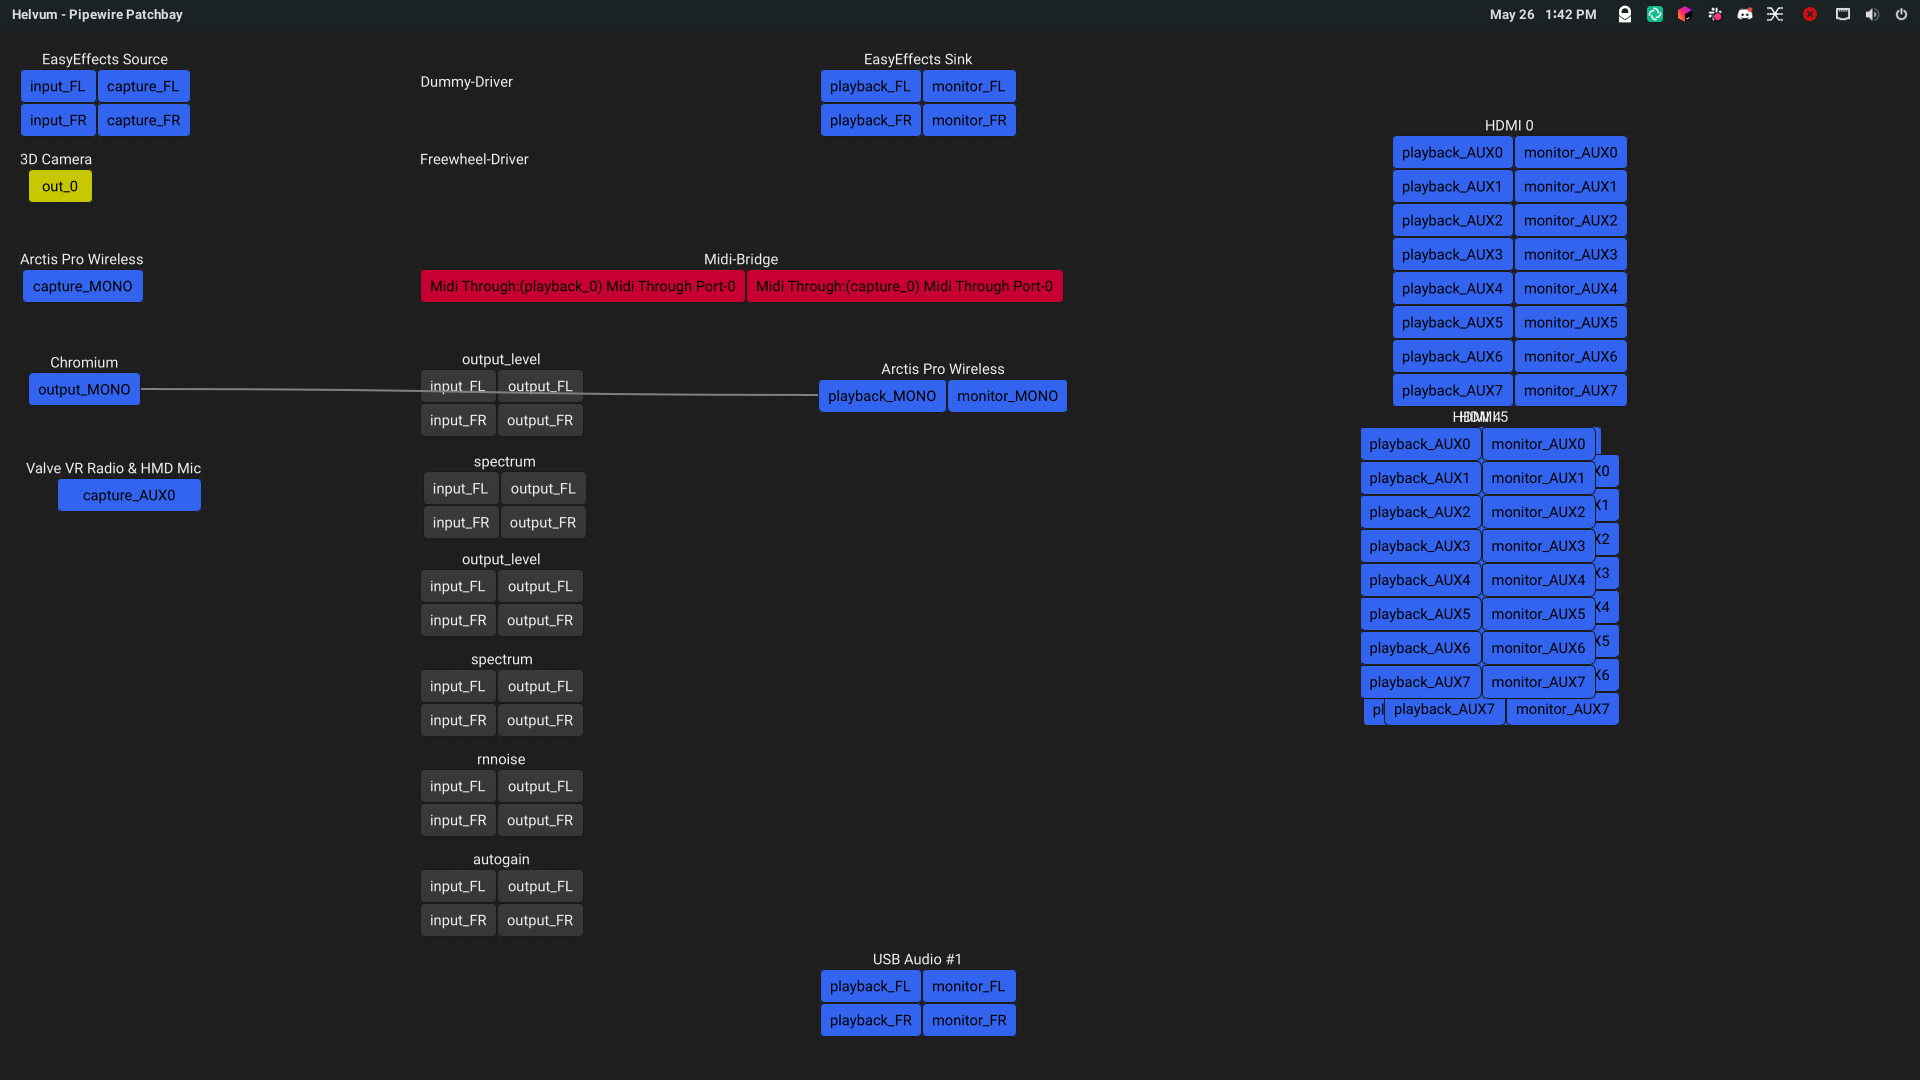Click the Helvum title in the top bar
The height and width of the screenshot is (1080, 1920).
click(x=97, y=14)
